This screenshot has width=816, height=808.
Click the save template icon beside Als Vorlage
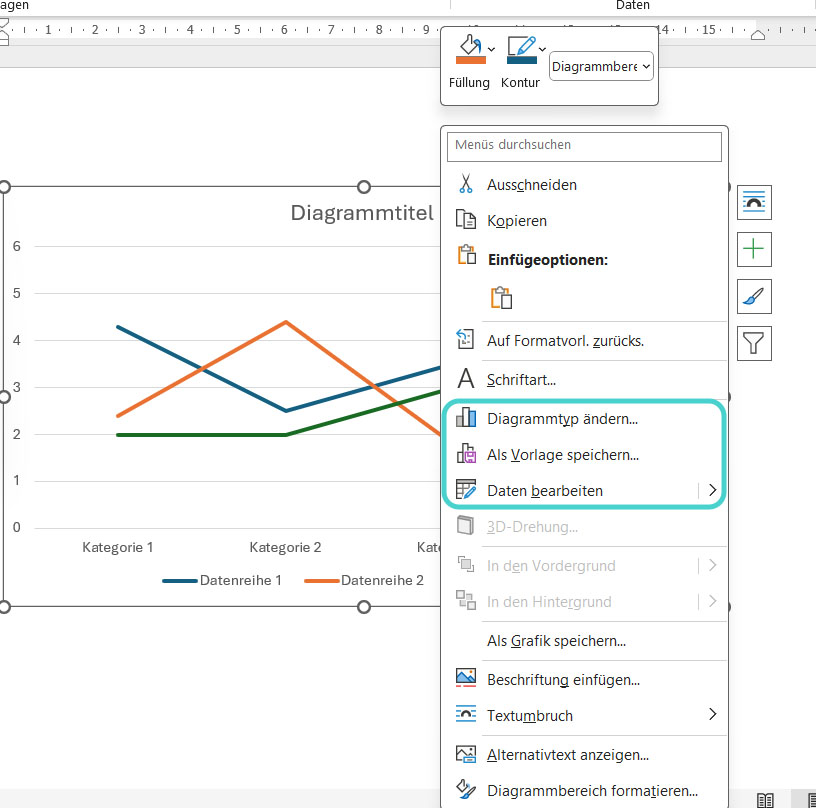click(x=466, y=453)
